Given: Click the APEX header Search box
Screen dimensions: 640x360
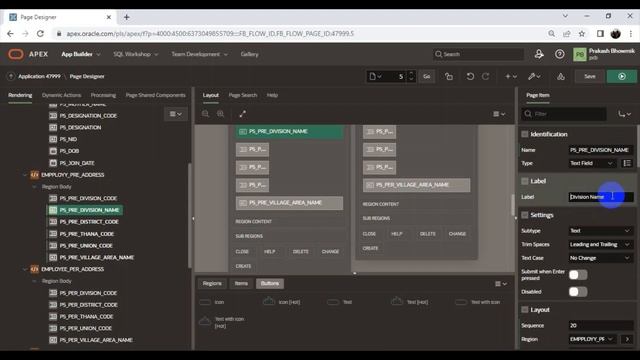Looking at the screenshot, I should coord(478,54).
